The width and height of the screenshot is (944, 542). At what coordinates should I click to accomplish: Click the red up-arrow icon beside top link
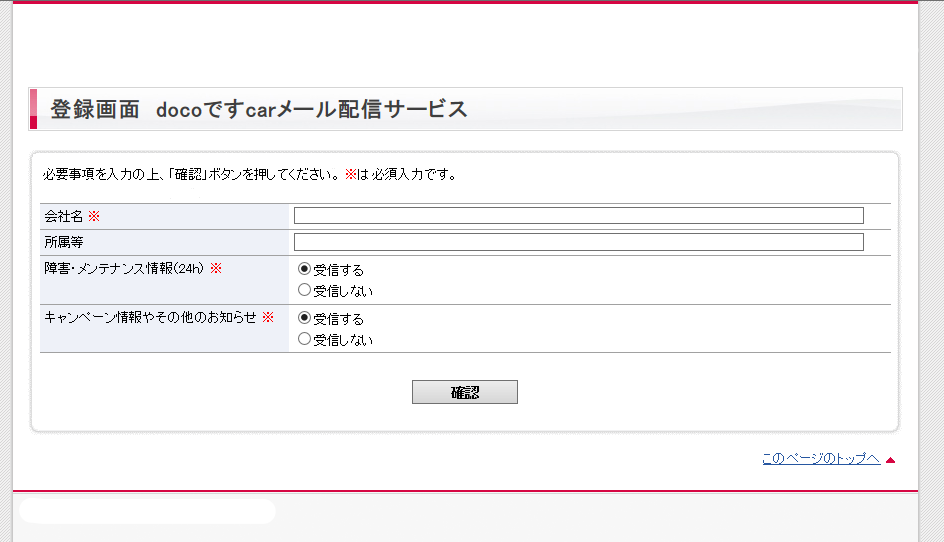[x=890, y=460]
